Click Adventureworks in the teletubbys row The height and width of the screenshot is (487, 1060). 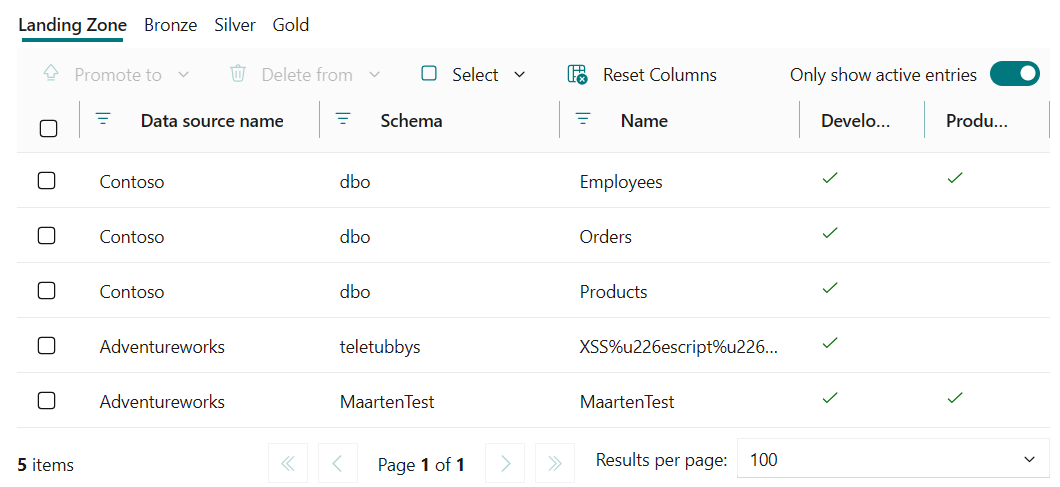[x=162, y=346]
